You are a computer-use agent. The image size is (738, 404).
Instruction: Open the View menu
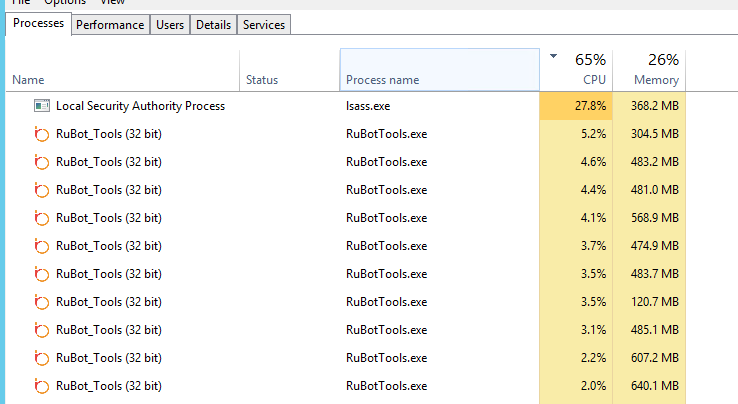tap(112, 3)
